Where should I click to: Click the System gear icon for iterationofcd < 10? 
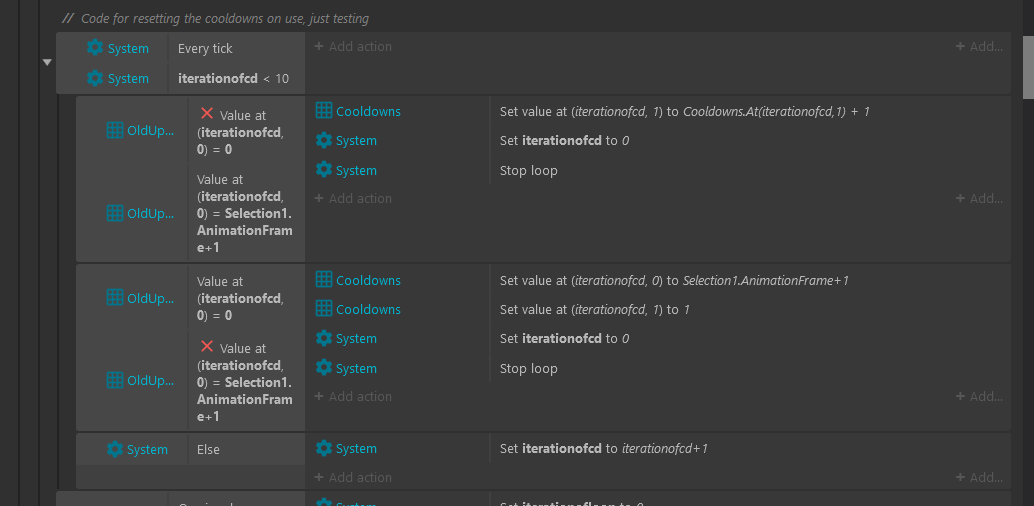pyautogui.click(x=95, y=78)
